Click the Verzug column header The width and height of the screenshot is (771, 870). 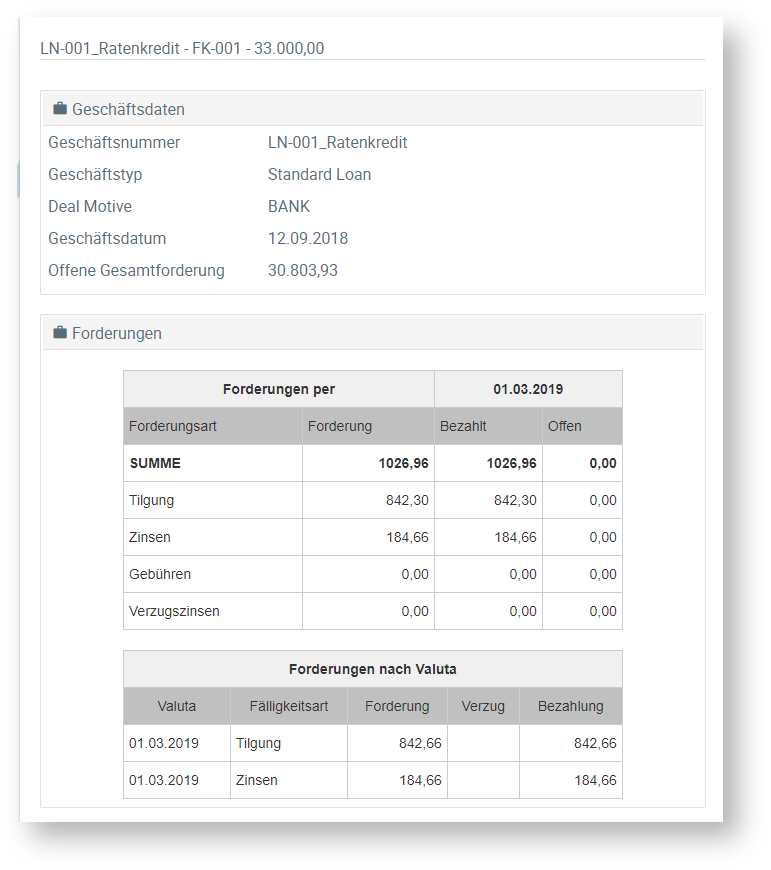click(x=483, y=706)
